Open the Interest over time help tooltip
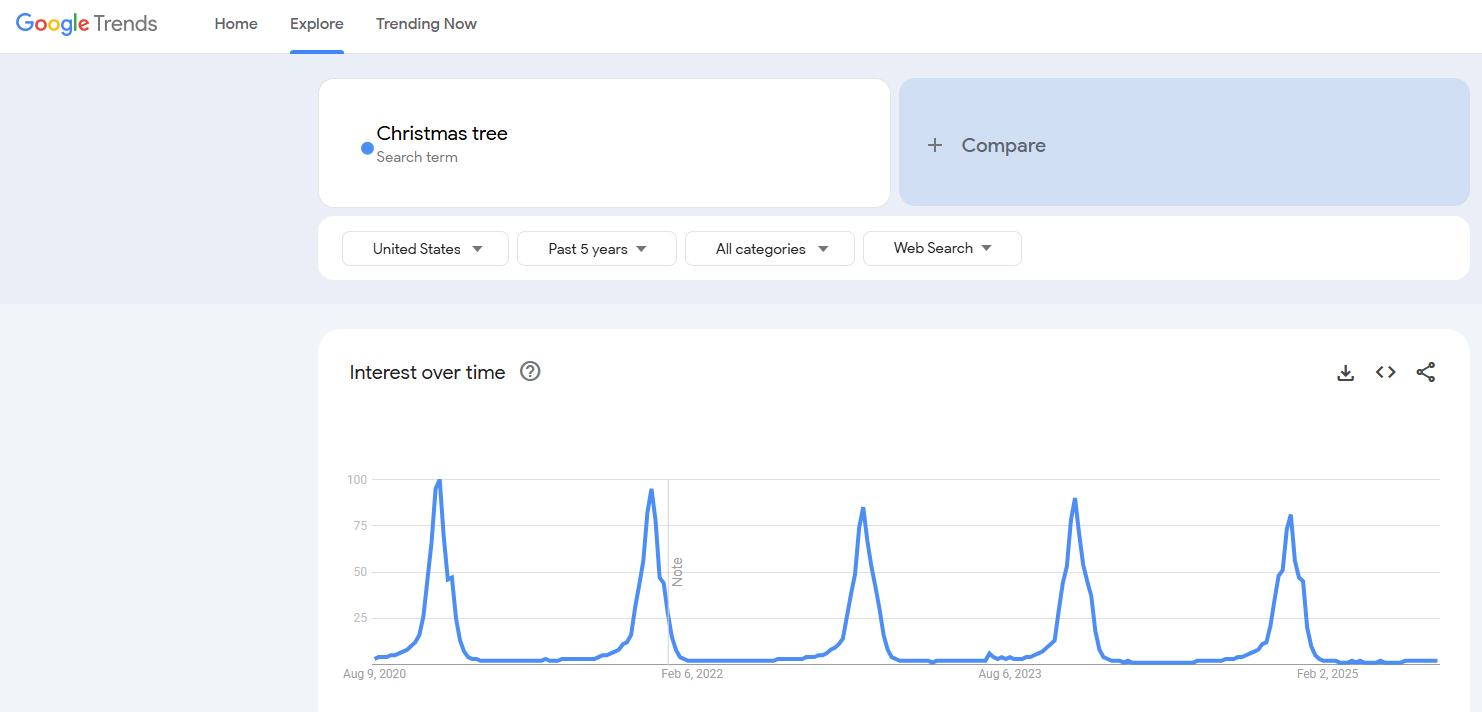Screen dimensions: 1482x712 [530, 371]
